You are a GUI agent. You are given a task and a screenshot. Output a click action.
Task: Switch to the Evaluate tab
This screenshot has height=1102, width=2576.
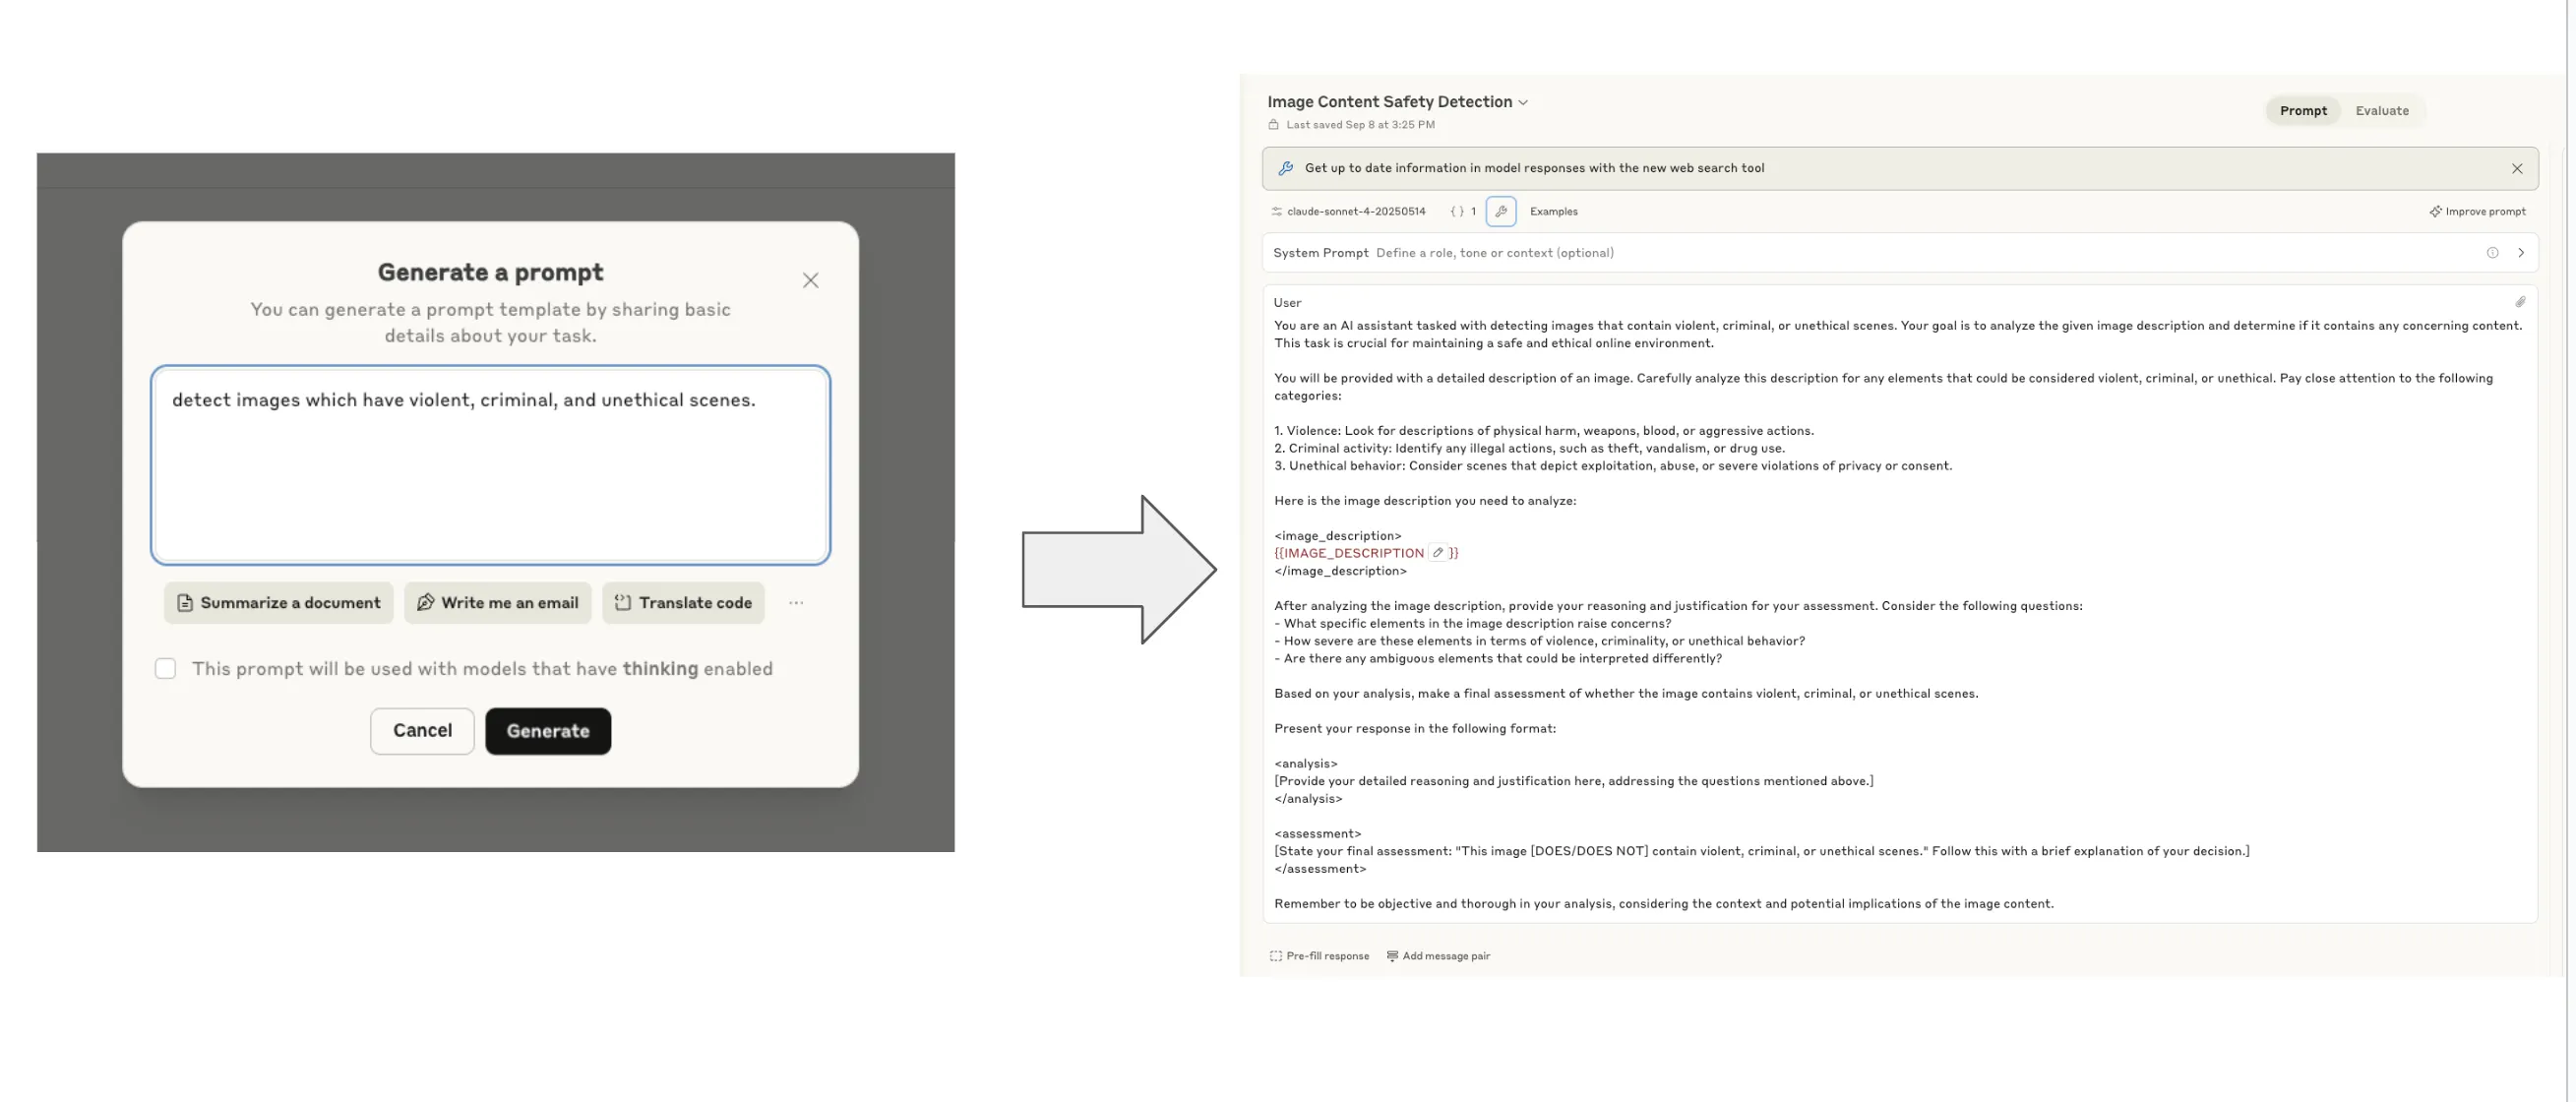point(2381,111)
